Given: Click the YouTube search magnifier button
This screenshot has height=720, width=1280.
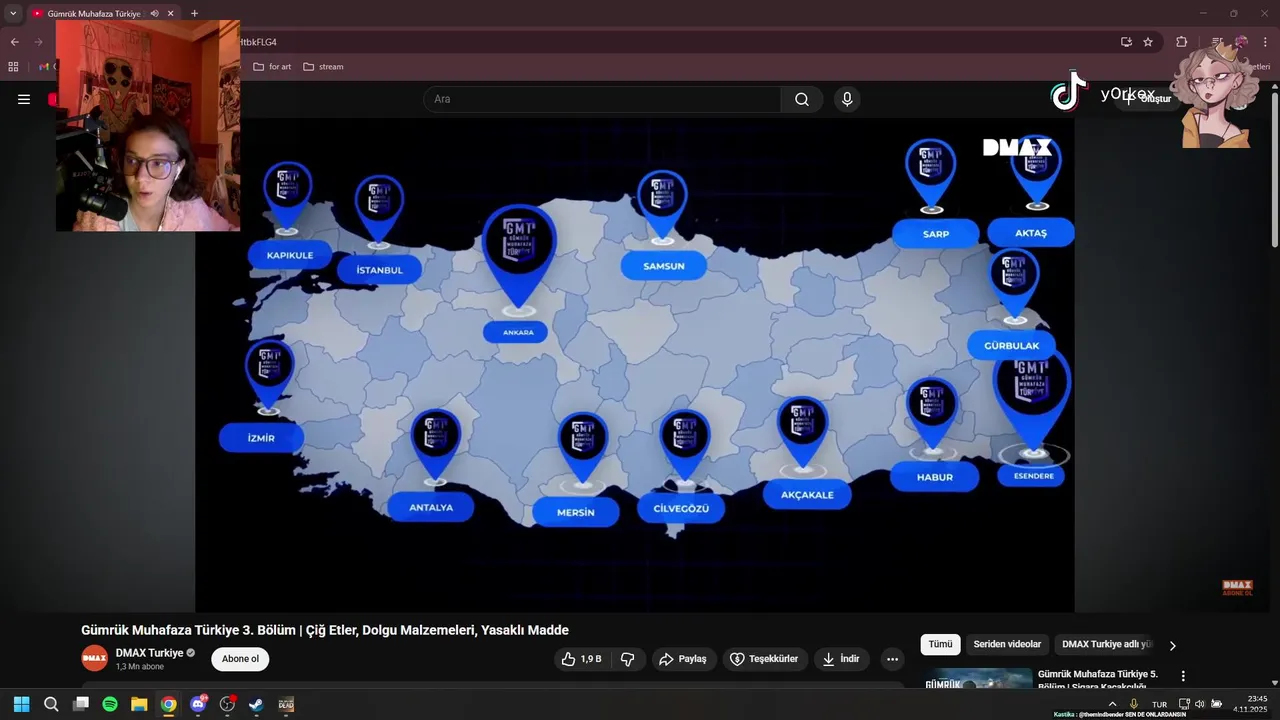Looking at the screenshot, I should pyautogui.click(x=802, y=99).
